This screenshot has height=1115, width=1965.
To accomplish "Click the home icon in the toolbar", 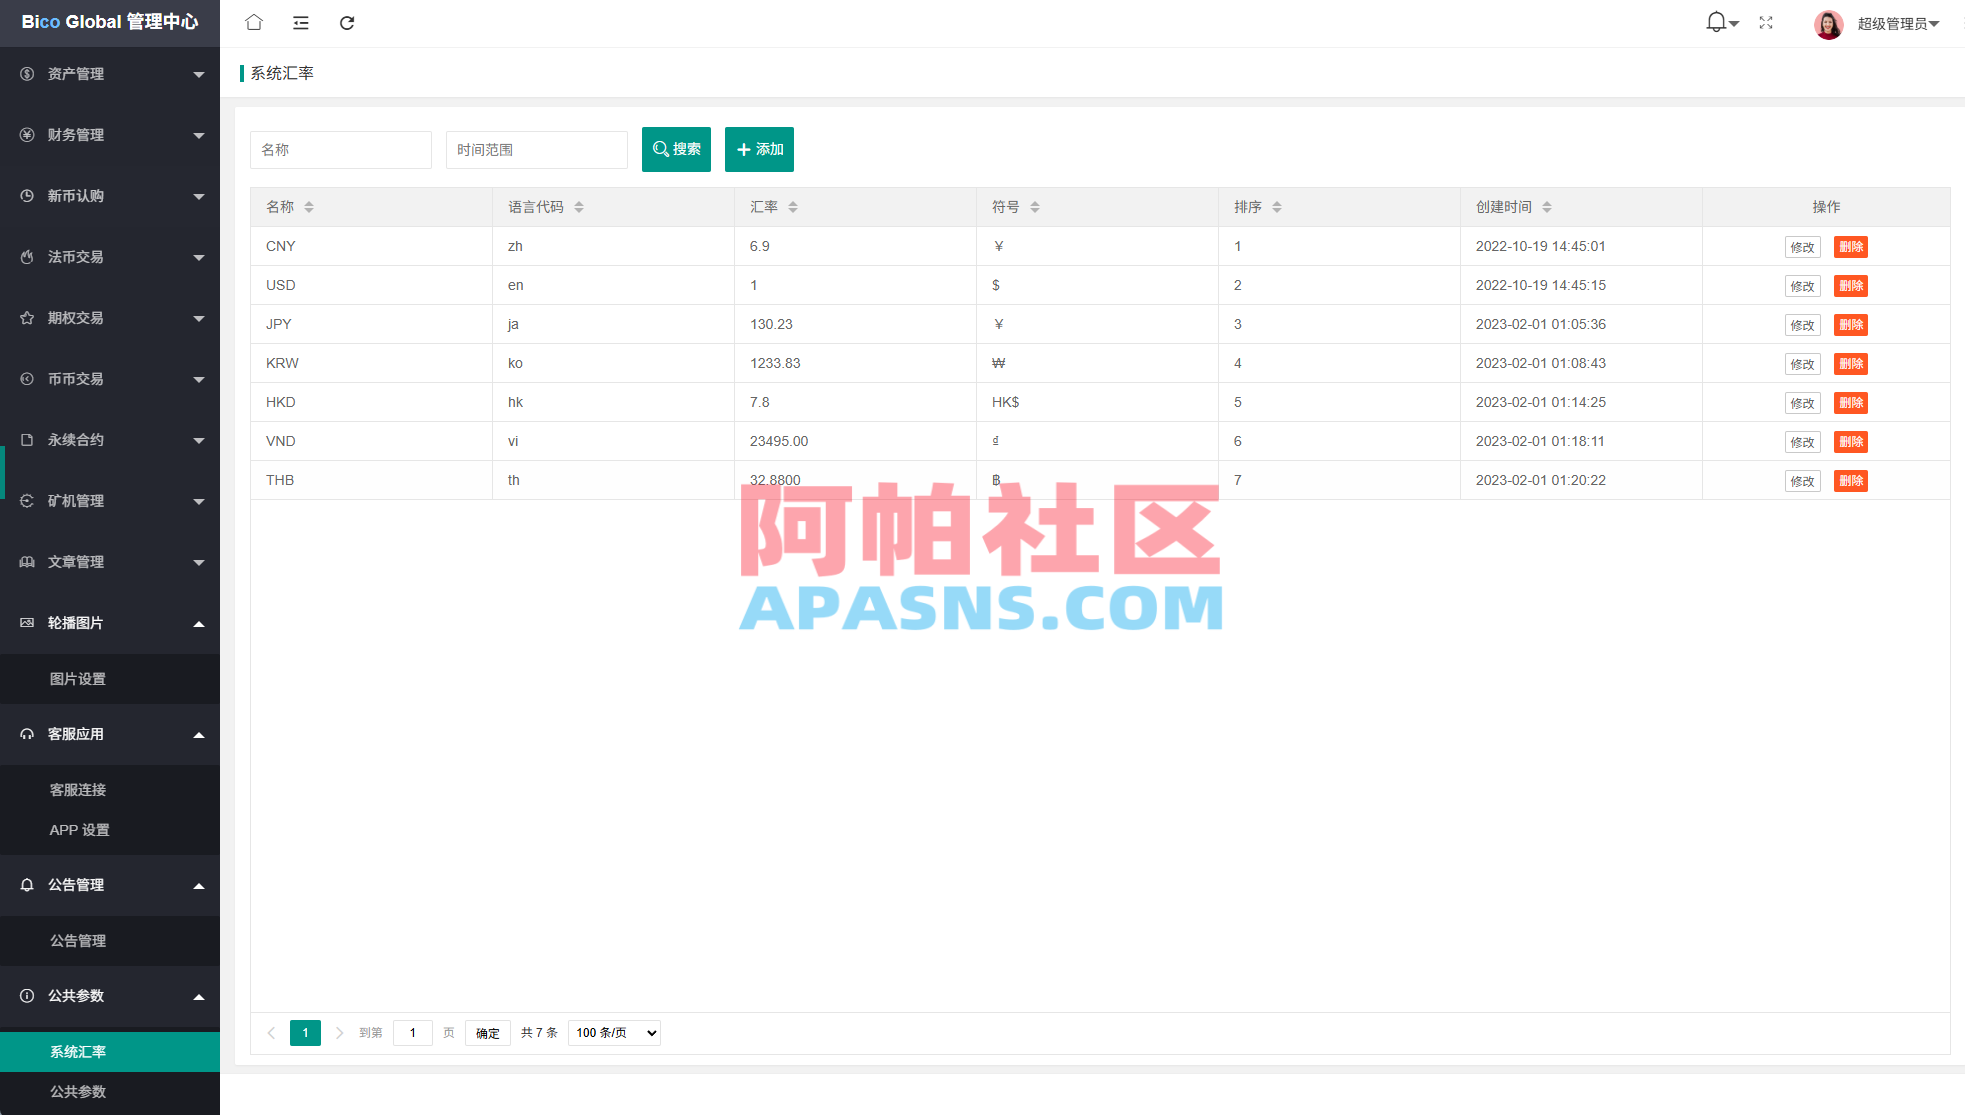I will [253, 22].
